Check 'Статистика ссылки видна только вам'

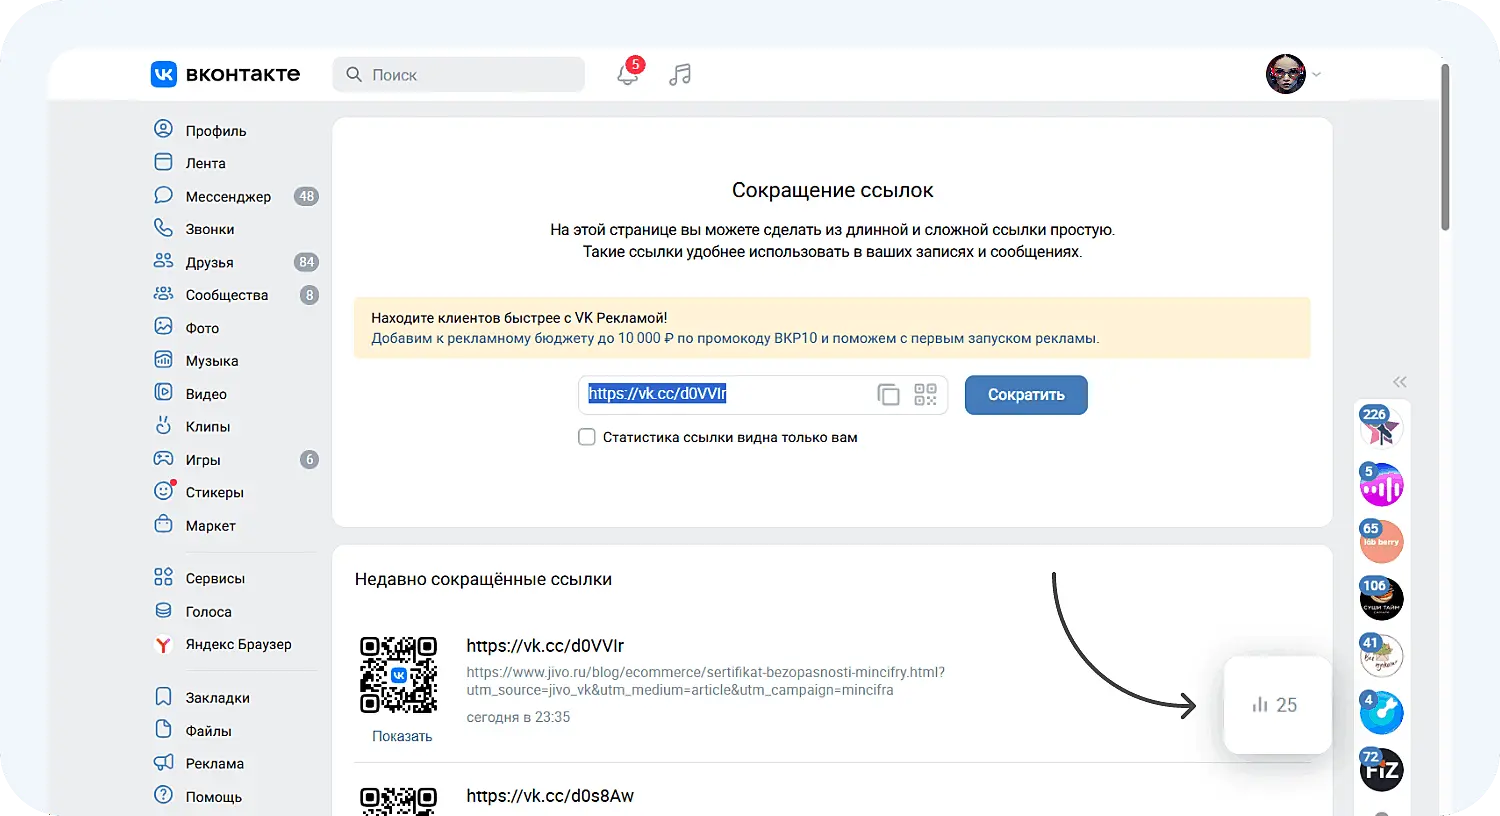point(587,437)
